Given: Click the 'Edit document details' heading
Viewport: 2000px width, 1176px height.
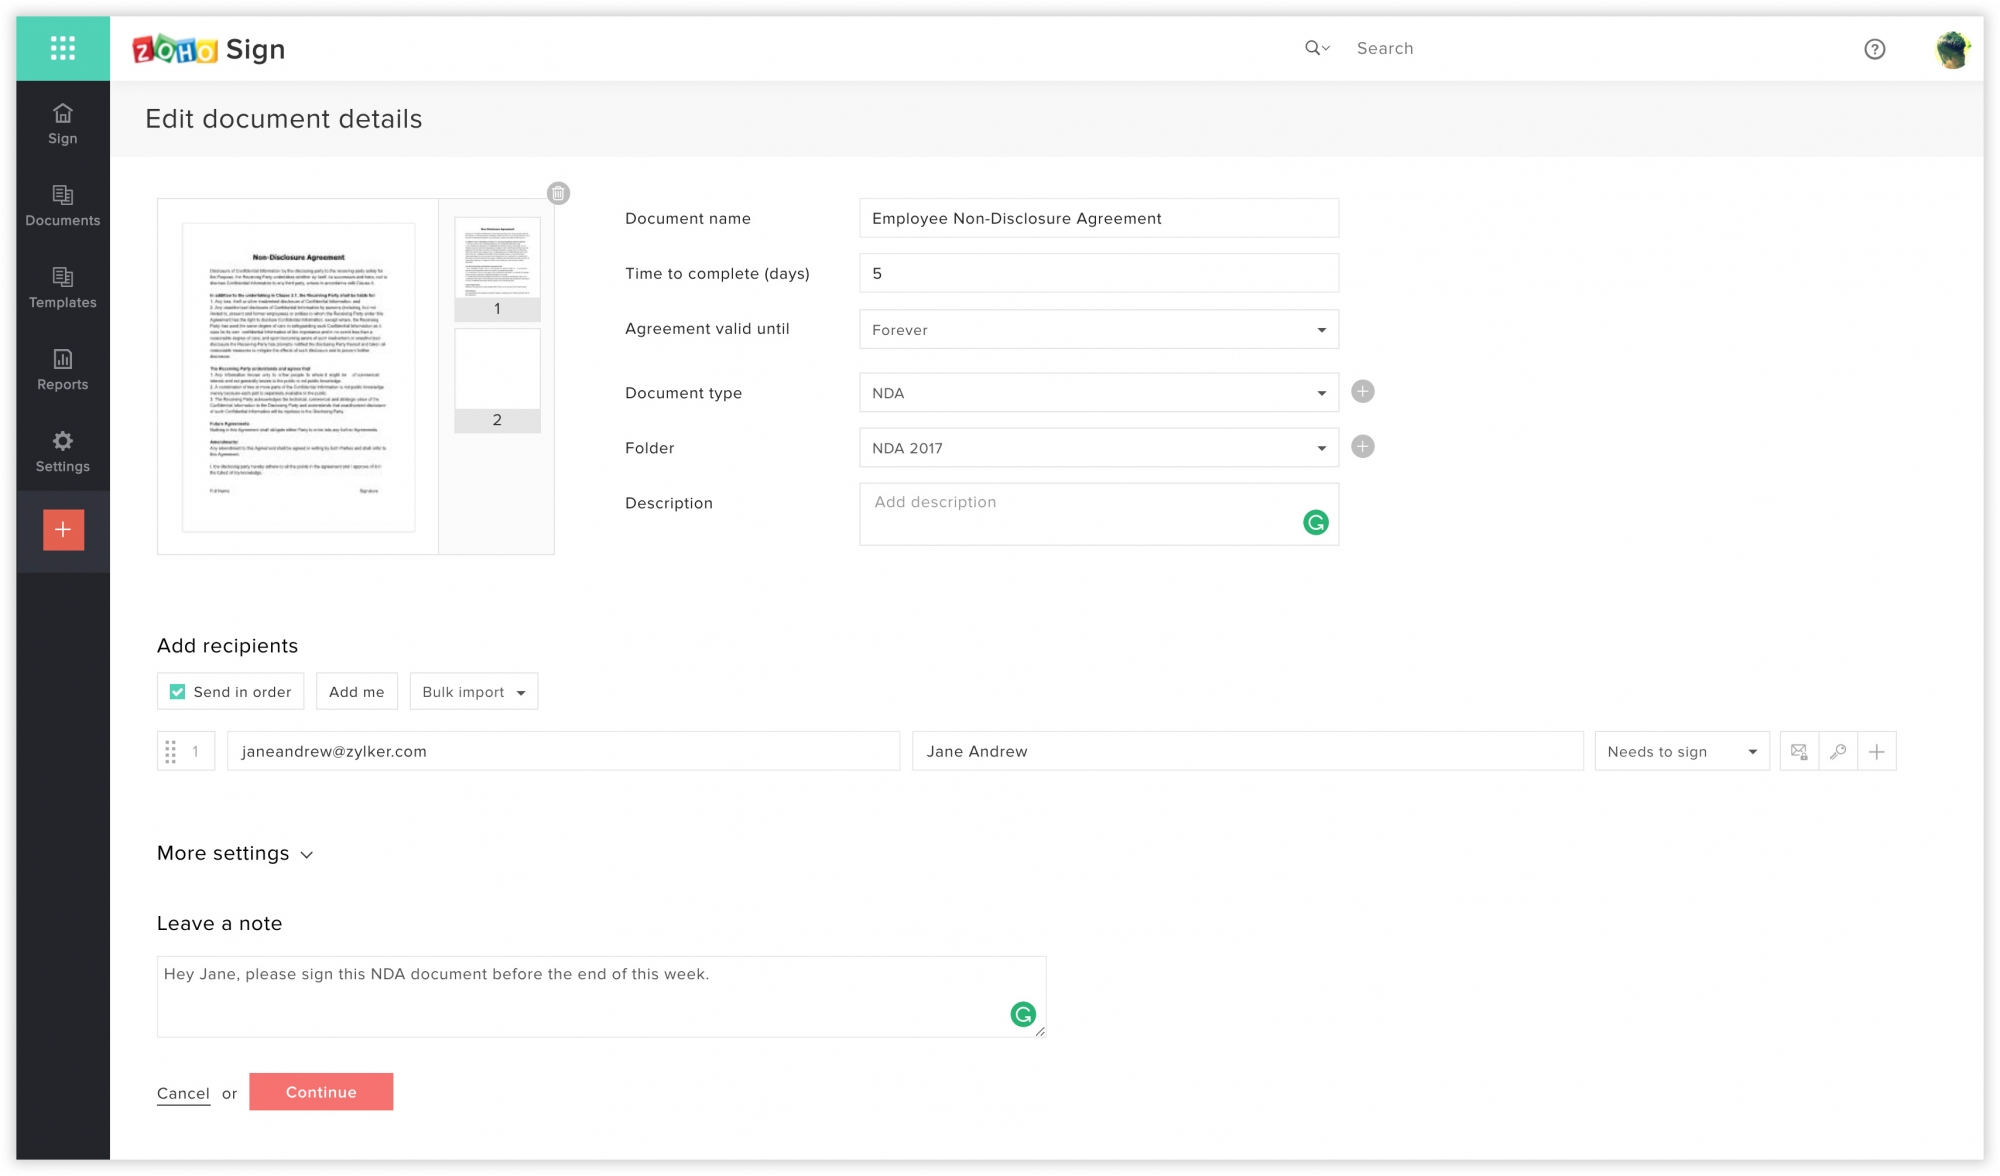Looking at the screenshot, I should click(x=284, y=119).
